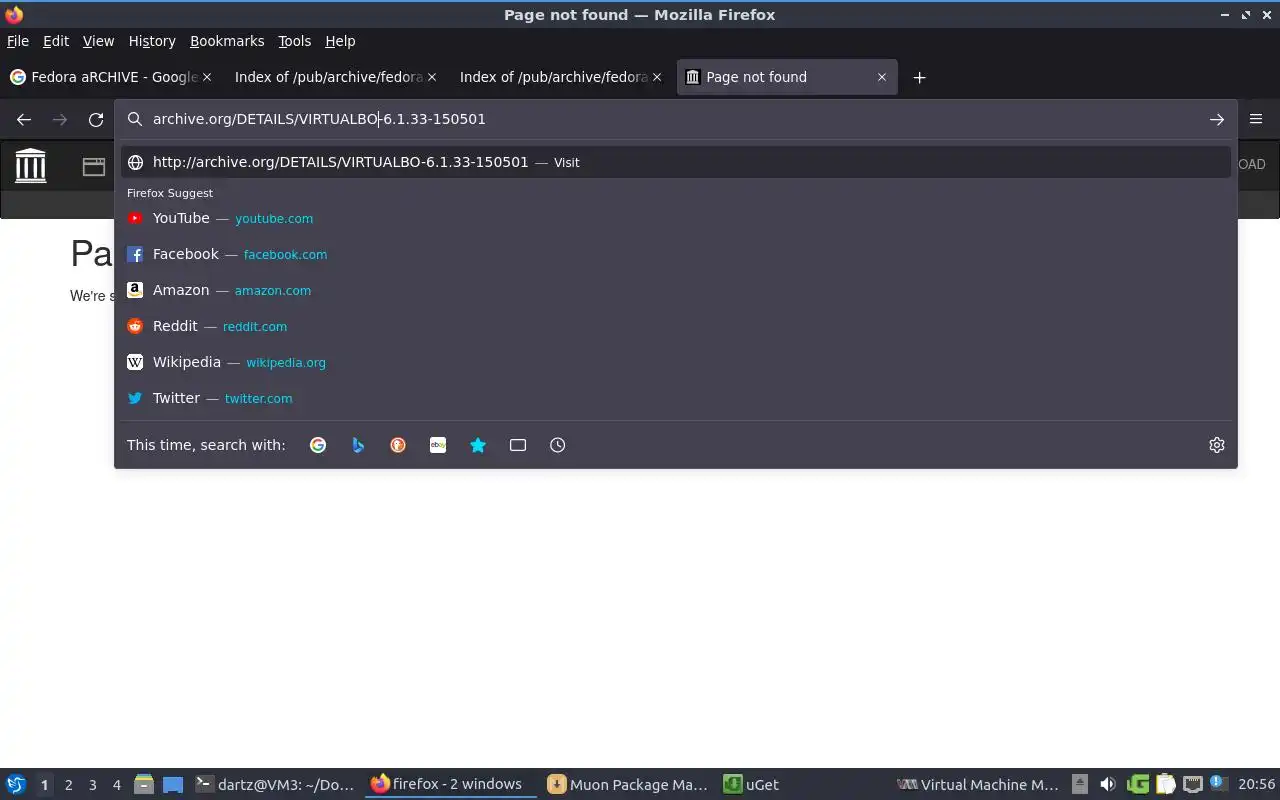This screenshot has width=1280, height=800.
Task: Search this time in History
Action: click(558, 445)
